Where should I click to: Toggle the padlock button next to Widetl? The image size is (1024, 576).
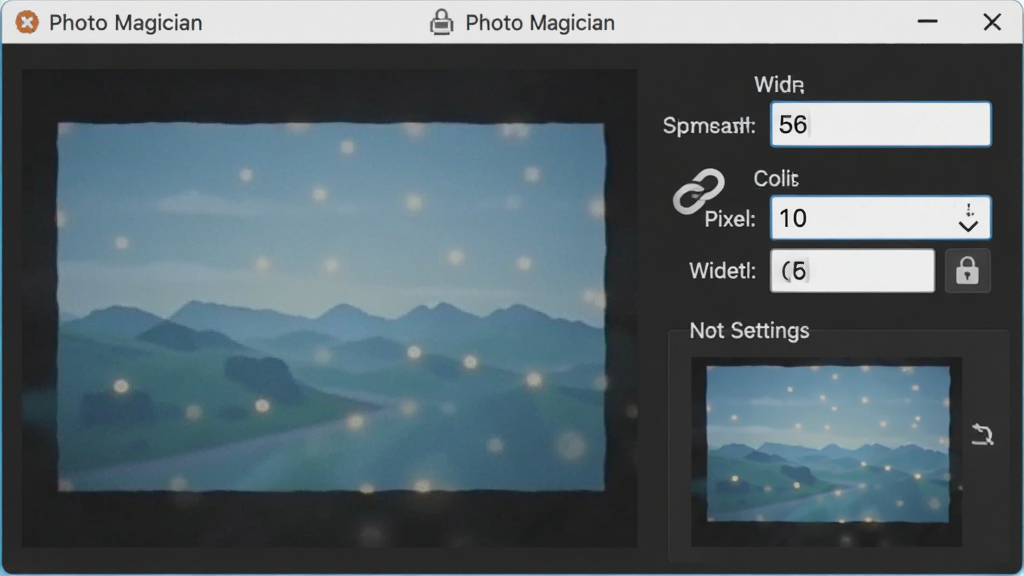[x=967, y=270]
